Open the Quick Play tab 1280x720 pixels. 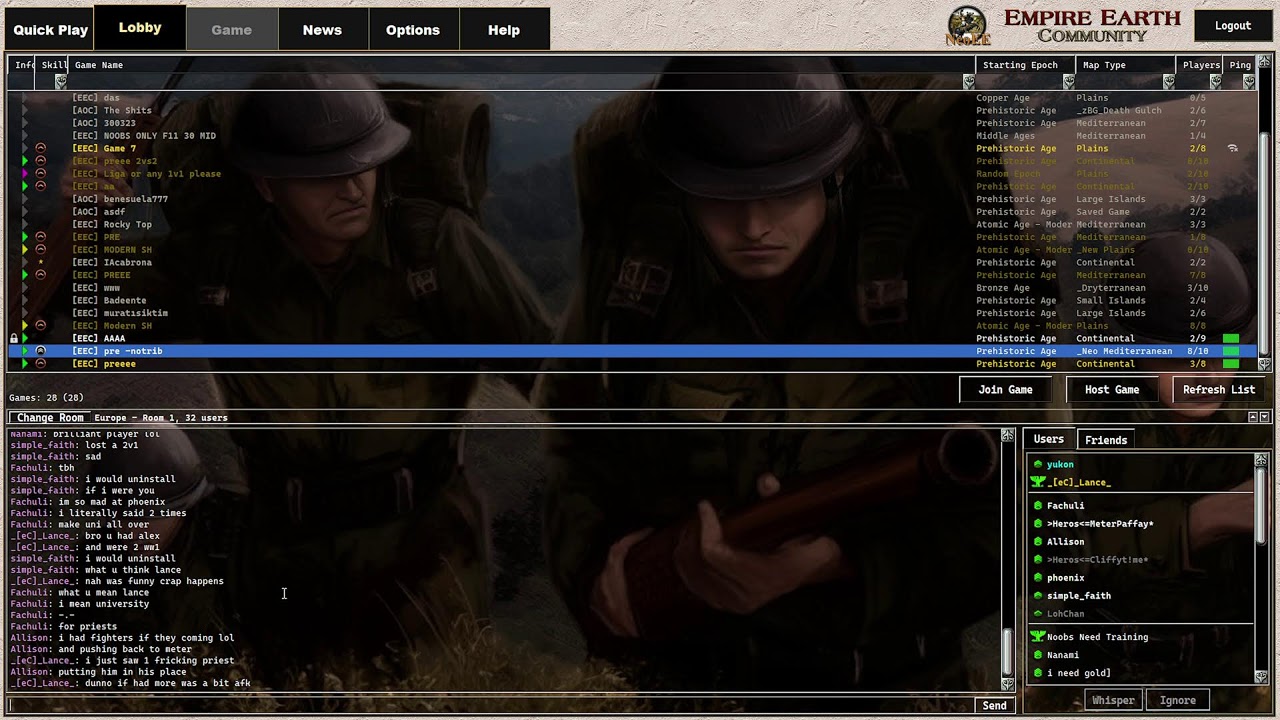click(51, 29)
